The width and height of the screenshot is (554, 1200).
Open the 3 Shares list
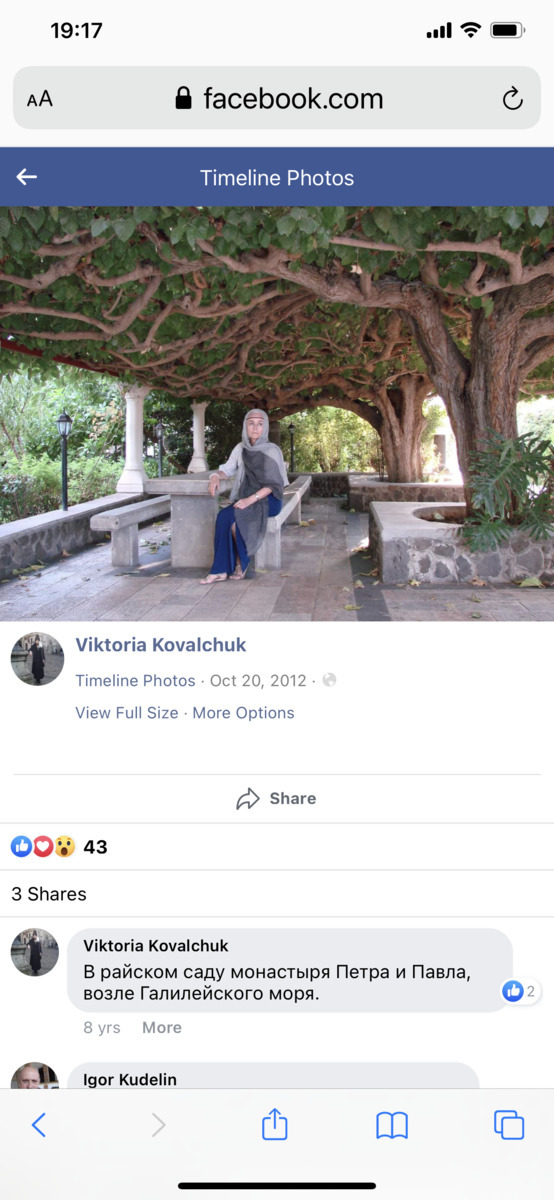click(49, 894)
